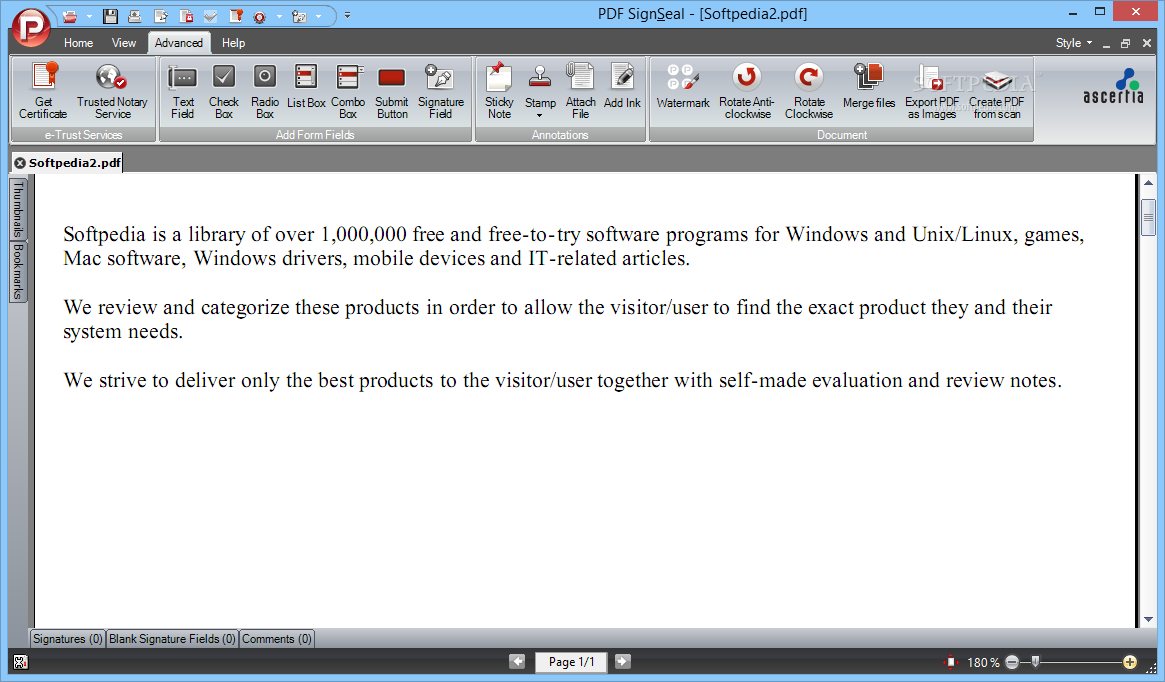1165x682 pixels.
Task: Add a Check Box form field
Action: [224, 91]
